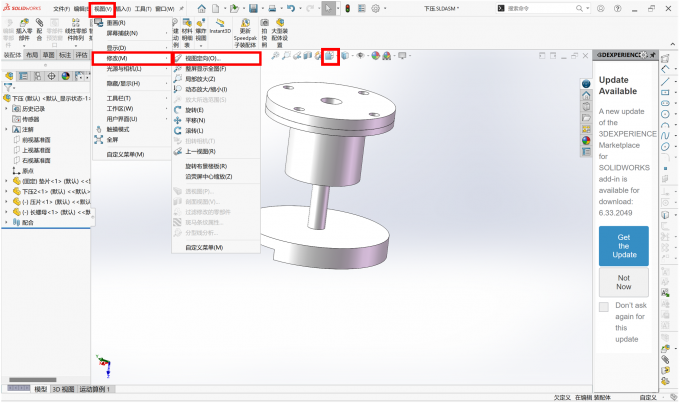Screen dimensions: 680x403
Task: Open the PropertyManager tab icon
Action: [x=23, y=76]
